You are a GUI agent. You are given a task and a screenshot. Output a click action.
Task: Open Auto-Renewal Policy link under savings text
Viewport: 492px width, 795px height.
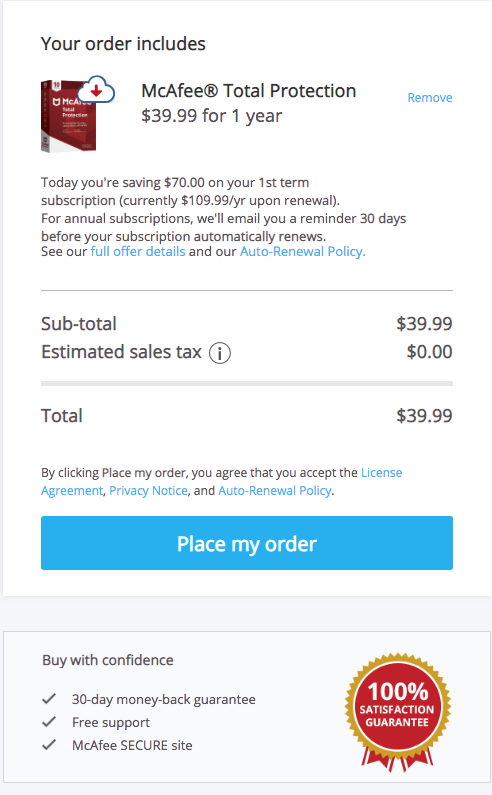point(302,251)
